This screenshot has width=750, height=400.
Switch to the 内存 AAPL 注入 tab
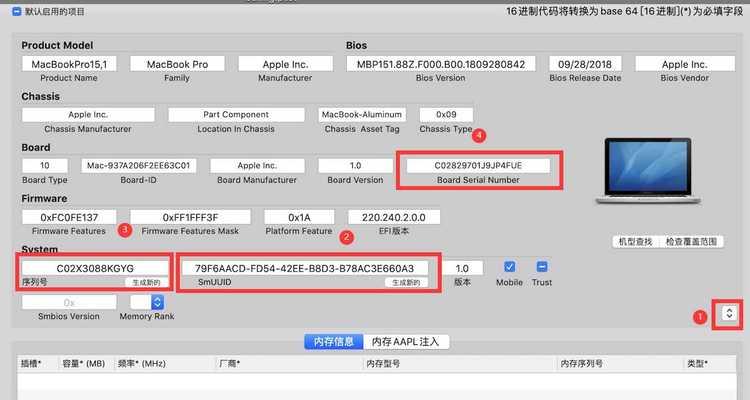coord(406,342)
